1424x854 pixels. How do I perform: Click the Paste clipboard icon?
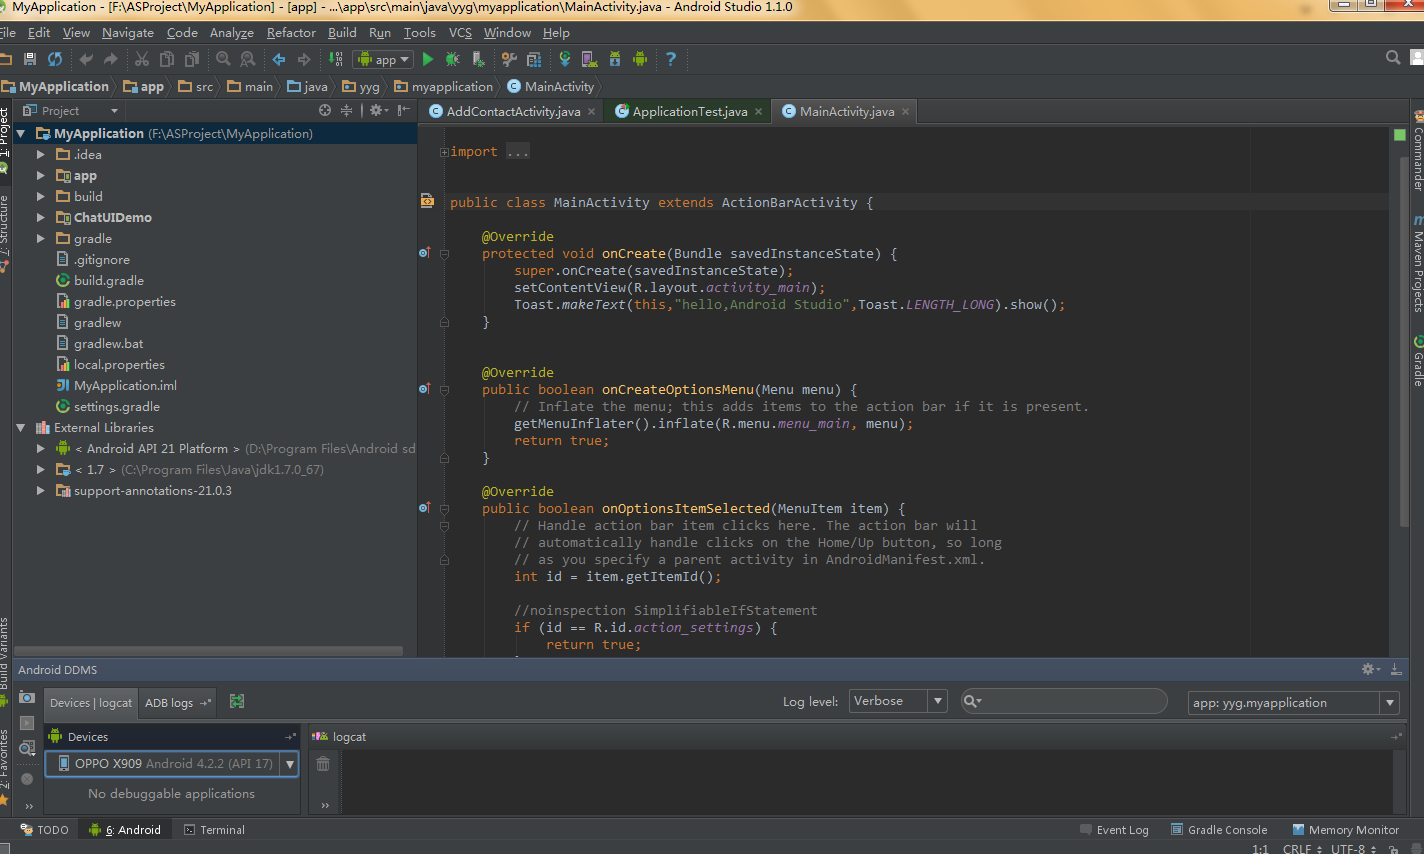(190, 60)
